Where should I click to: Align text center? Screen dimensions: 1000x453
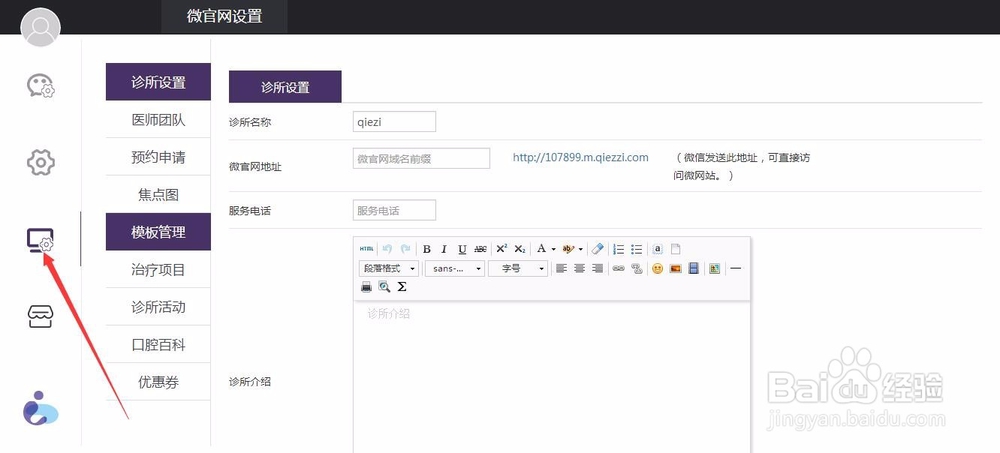[x=580, y=269]
